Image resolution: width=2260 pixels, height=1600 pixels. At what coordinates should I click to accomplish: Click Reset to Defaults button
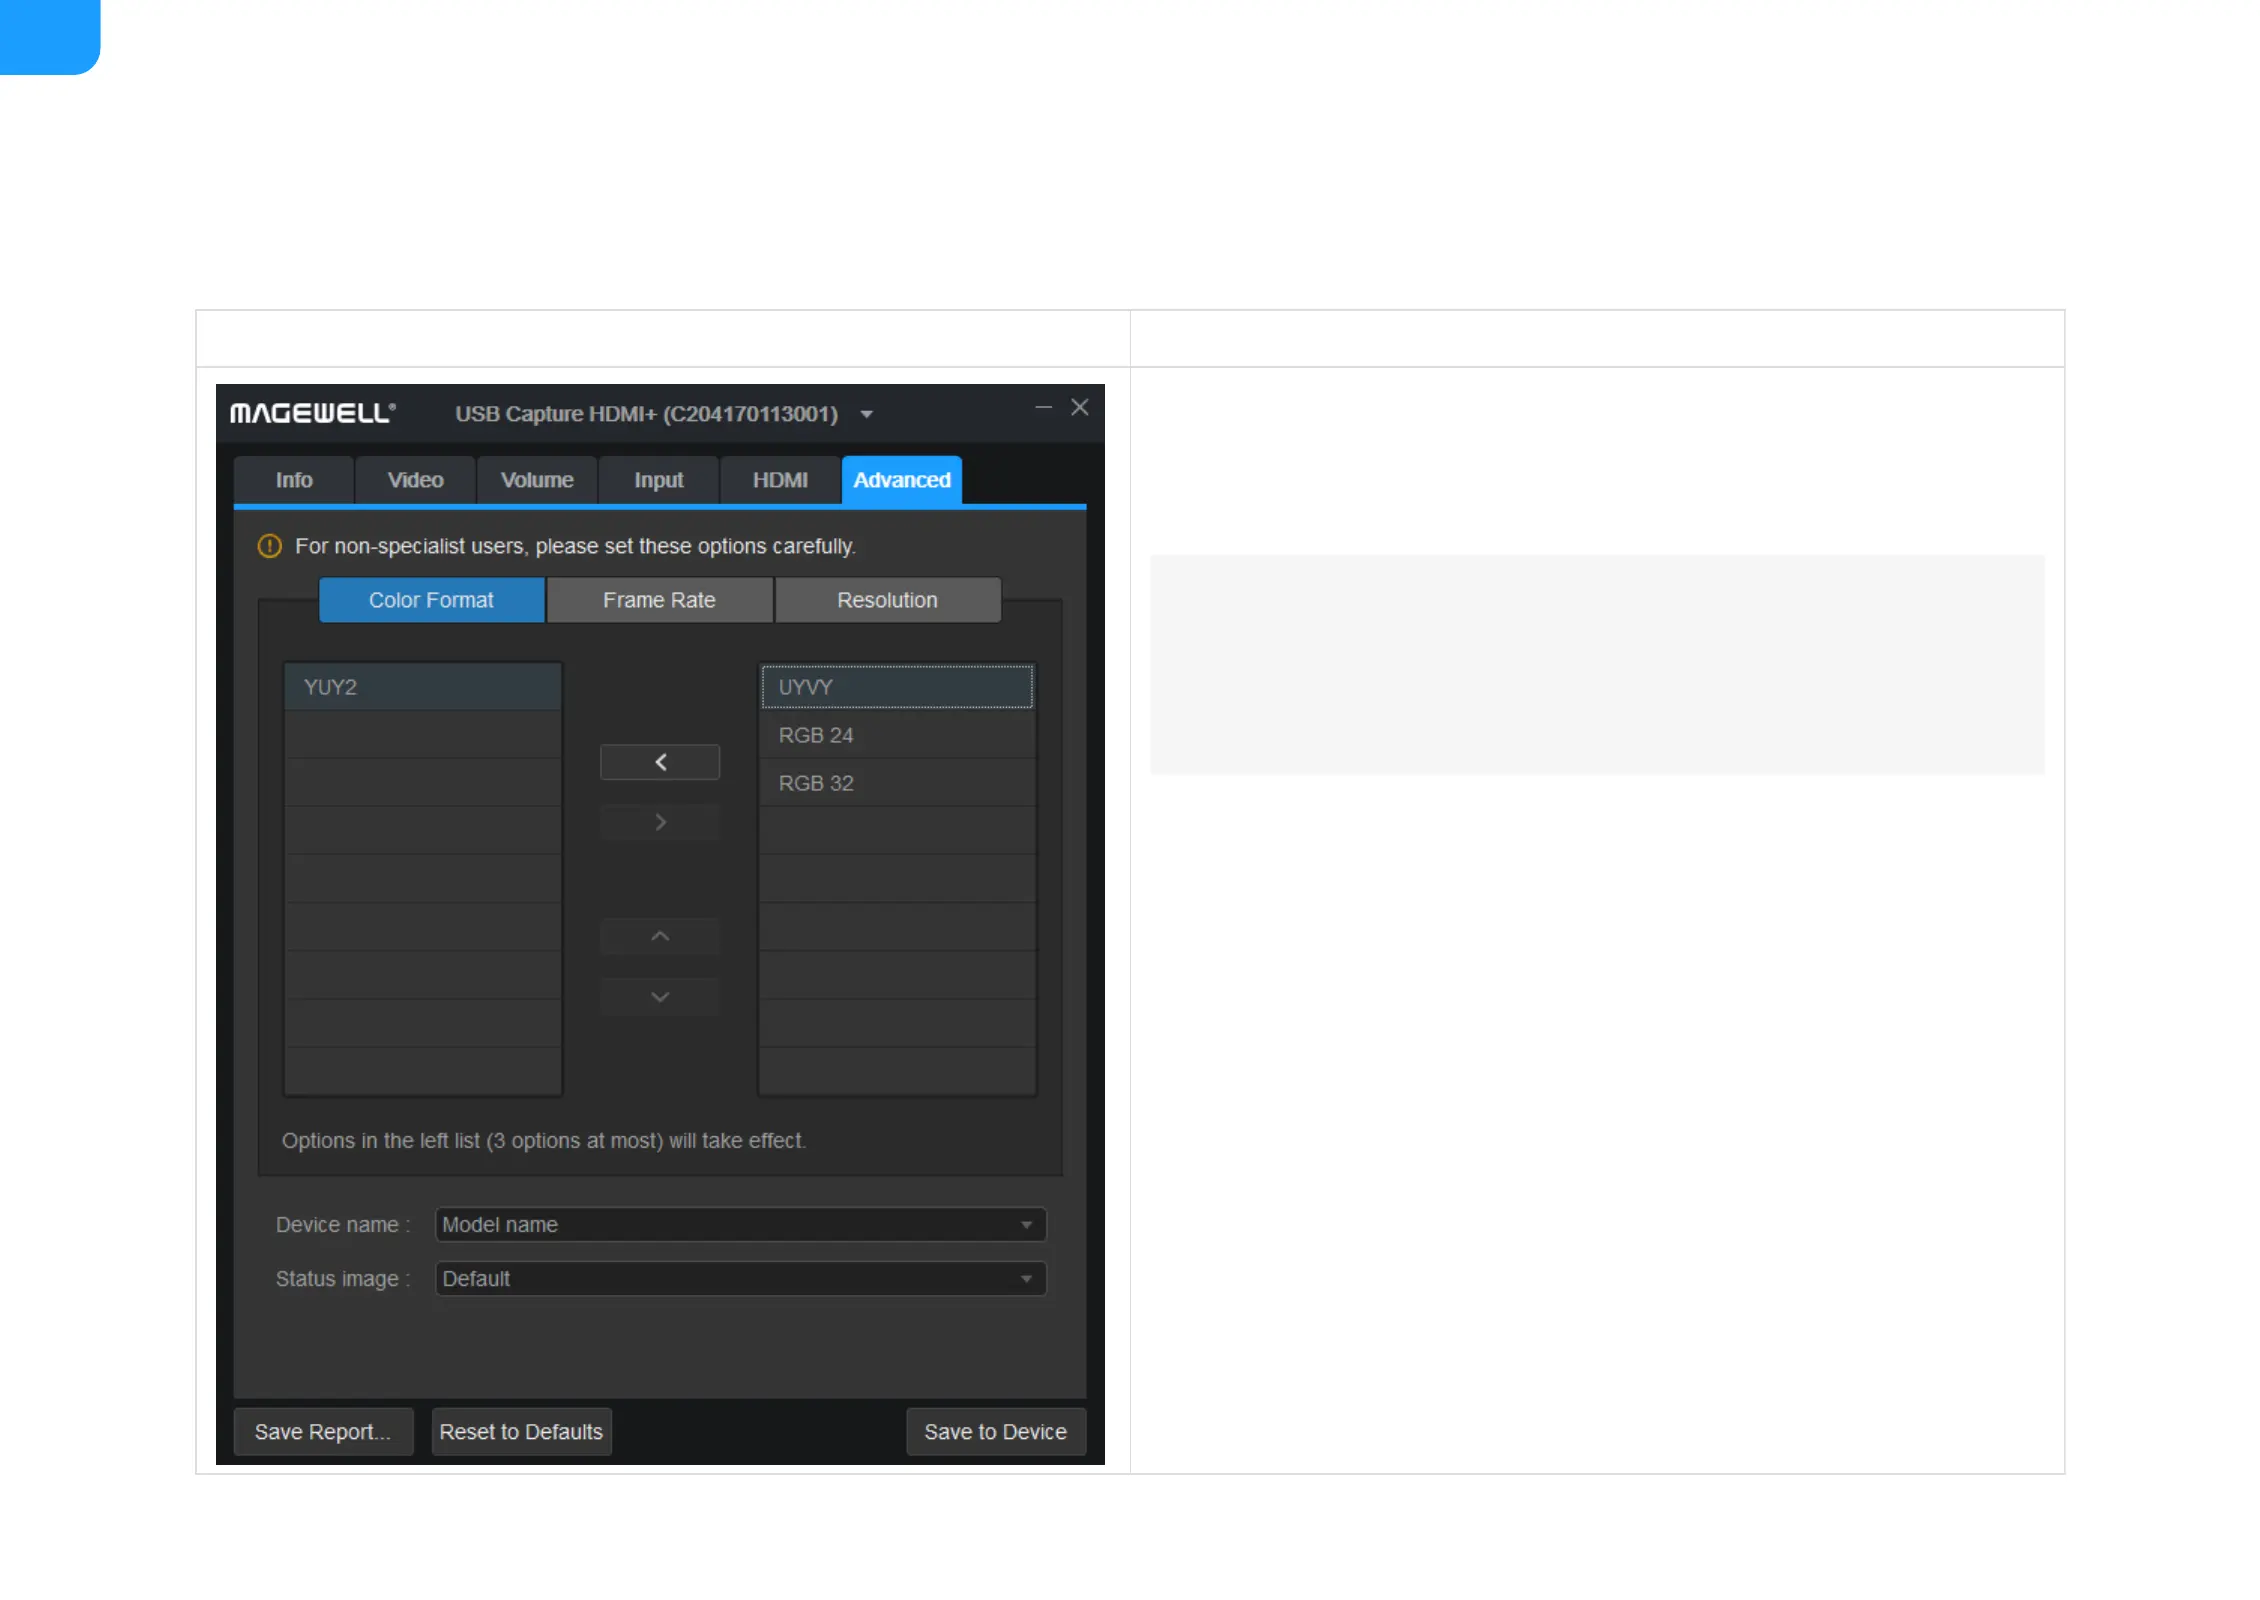521,1431
